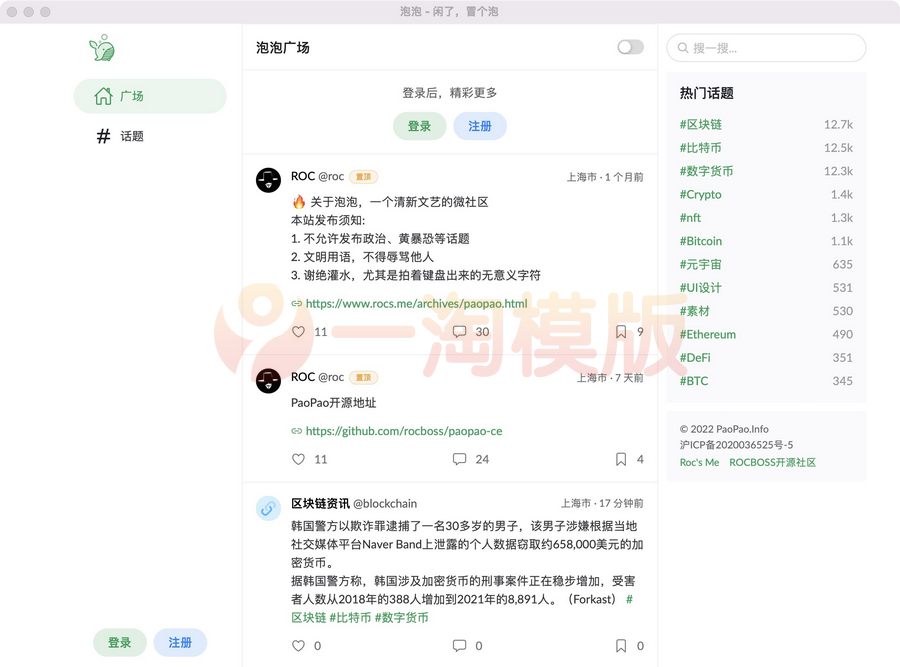Click 沪ICP备2020036525号-5 footer text
This screenshot has height=667, width=900.
[736, 445]
